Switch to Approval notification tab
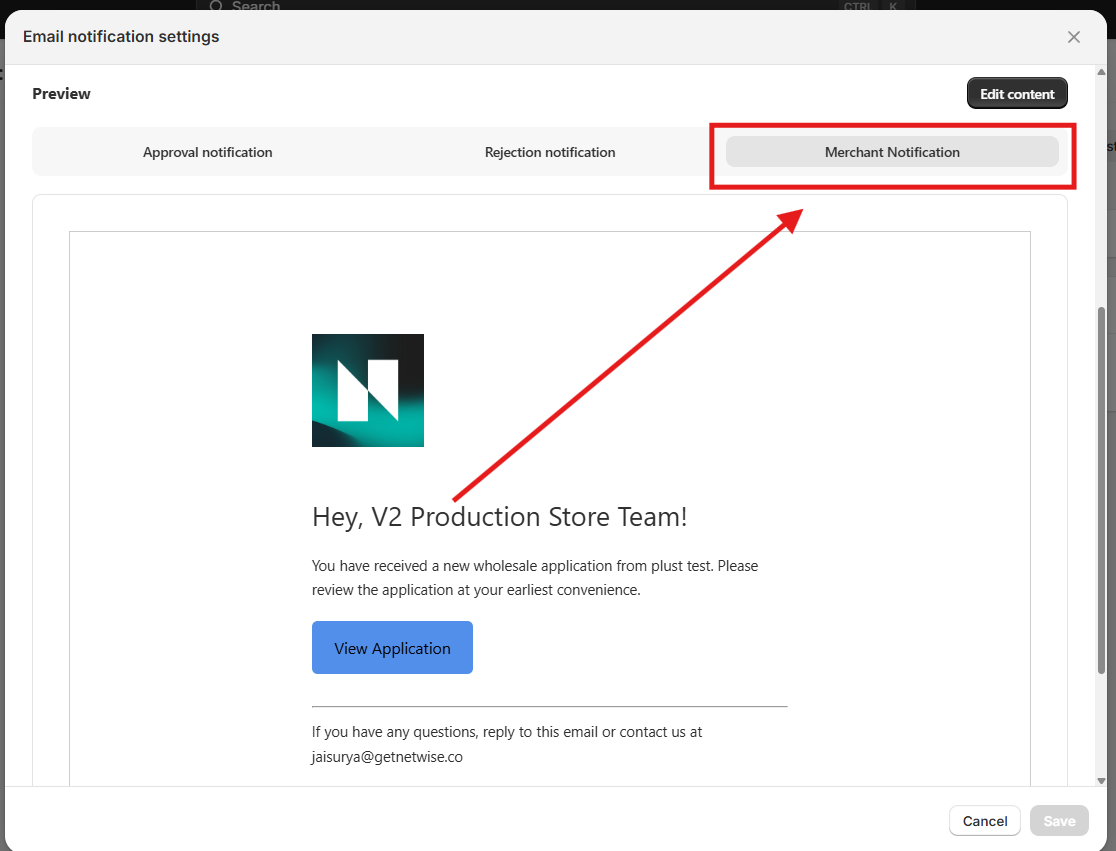The image size is (1116, 851). coord(207,152)
